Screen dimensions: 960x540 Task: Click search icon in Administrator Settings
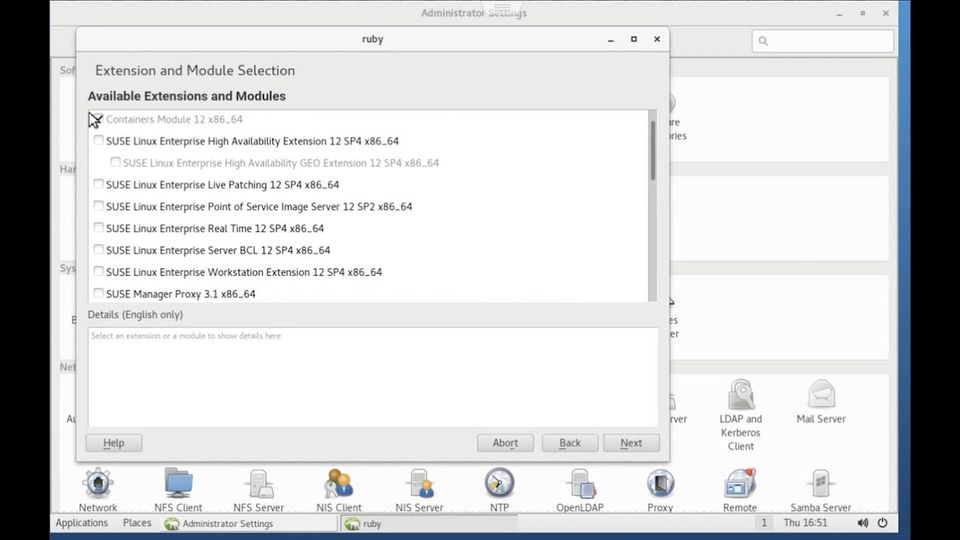pos(763,41)
